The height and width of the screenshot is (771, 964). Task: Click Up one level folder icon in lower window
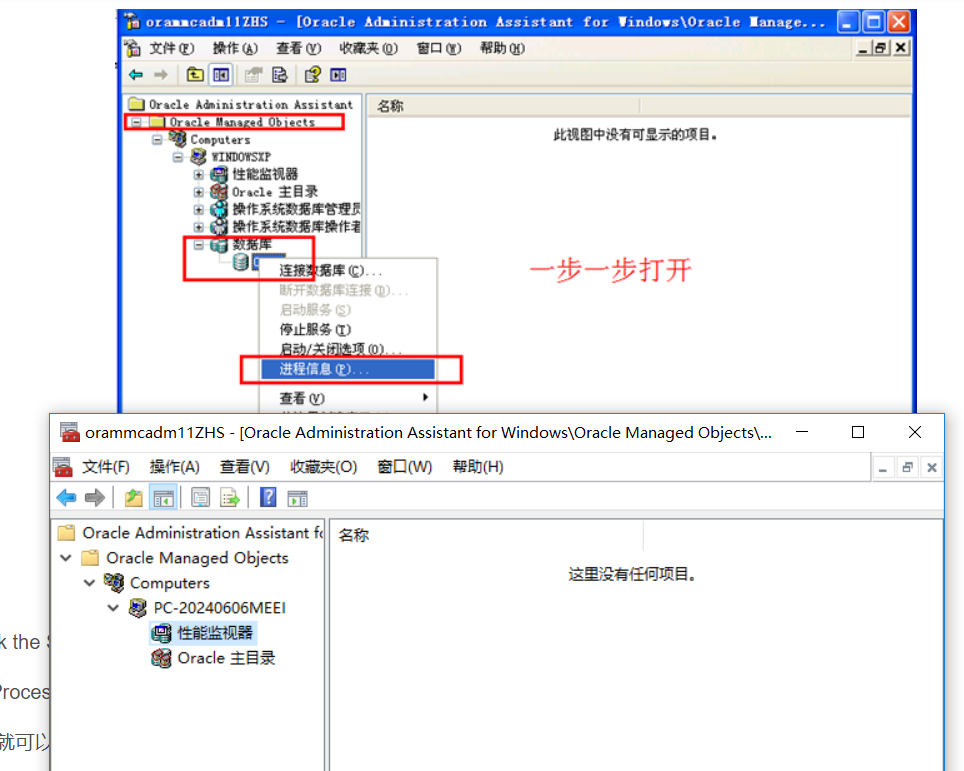[x=133, y=497]
